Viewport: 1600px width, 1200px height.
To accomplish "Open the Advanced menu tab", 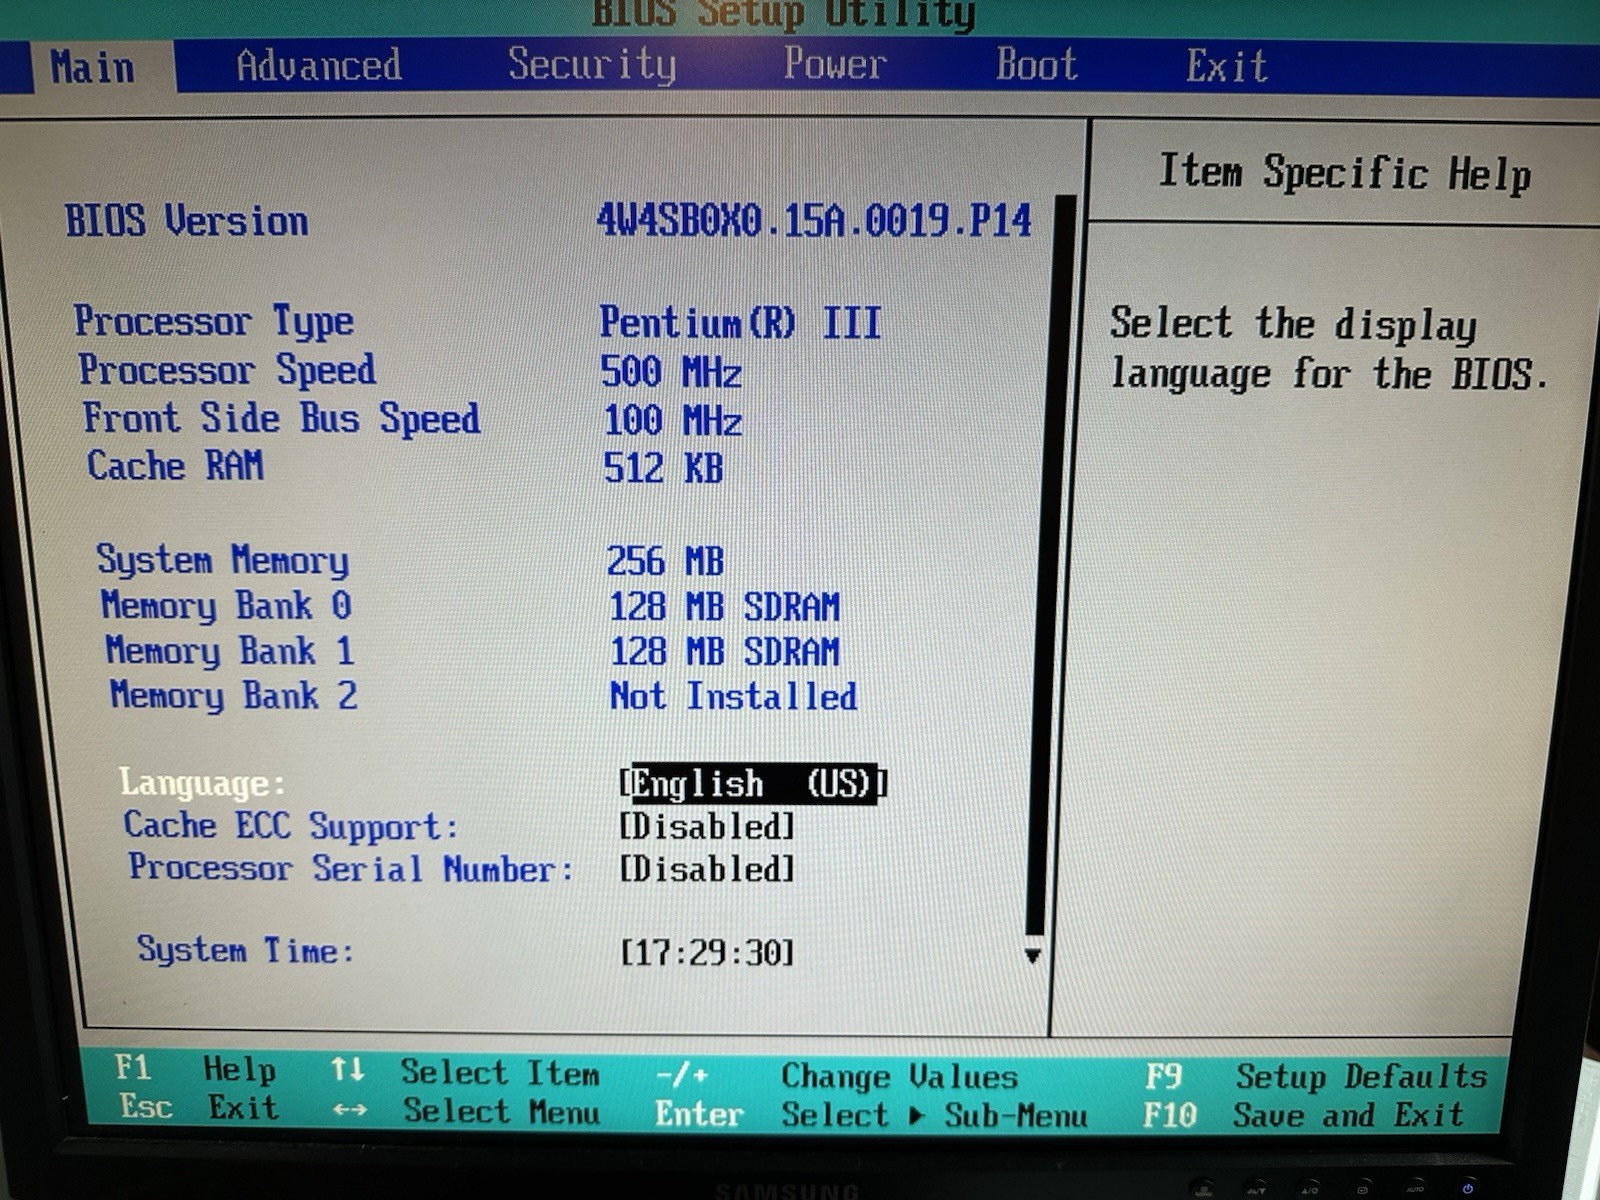I will pos(319,66).
